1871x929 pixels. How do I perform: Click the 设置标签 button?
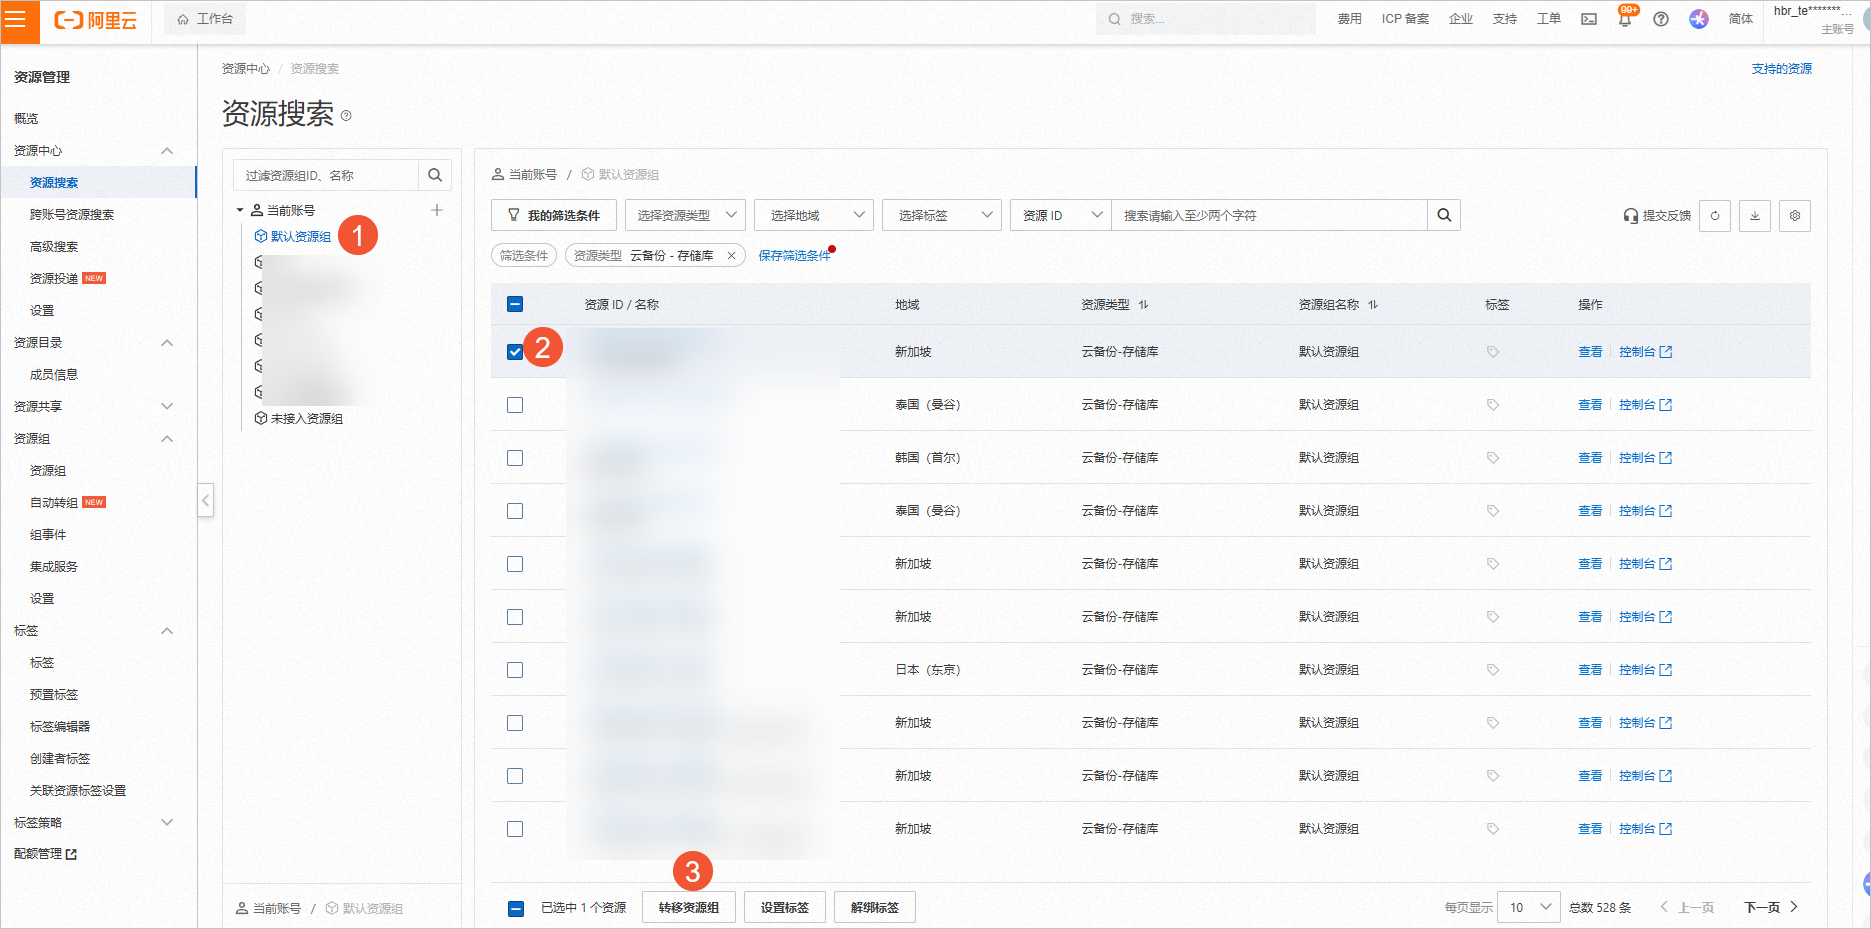tap(785, 907)
